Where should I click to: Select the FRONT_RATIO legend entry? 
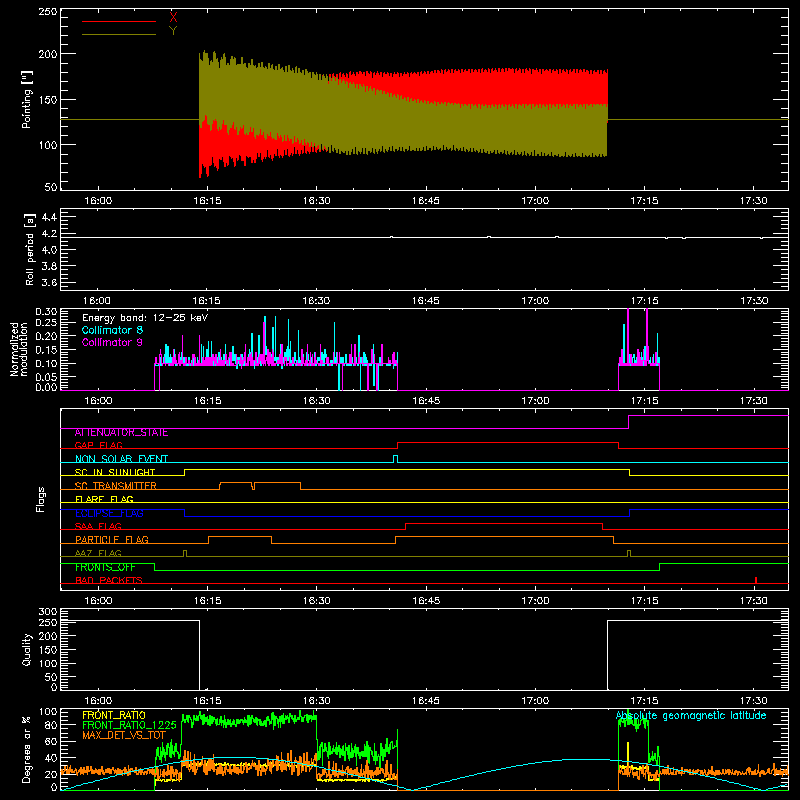click(114, 716)
